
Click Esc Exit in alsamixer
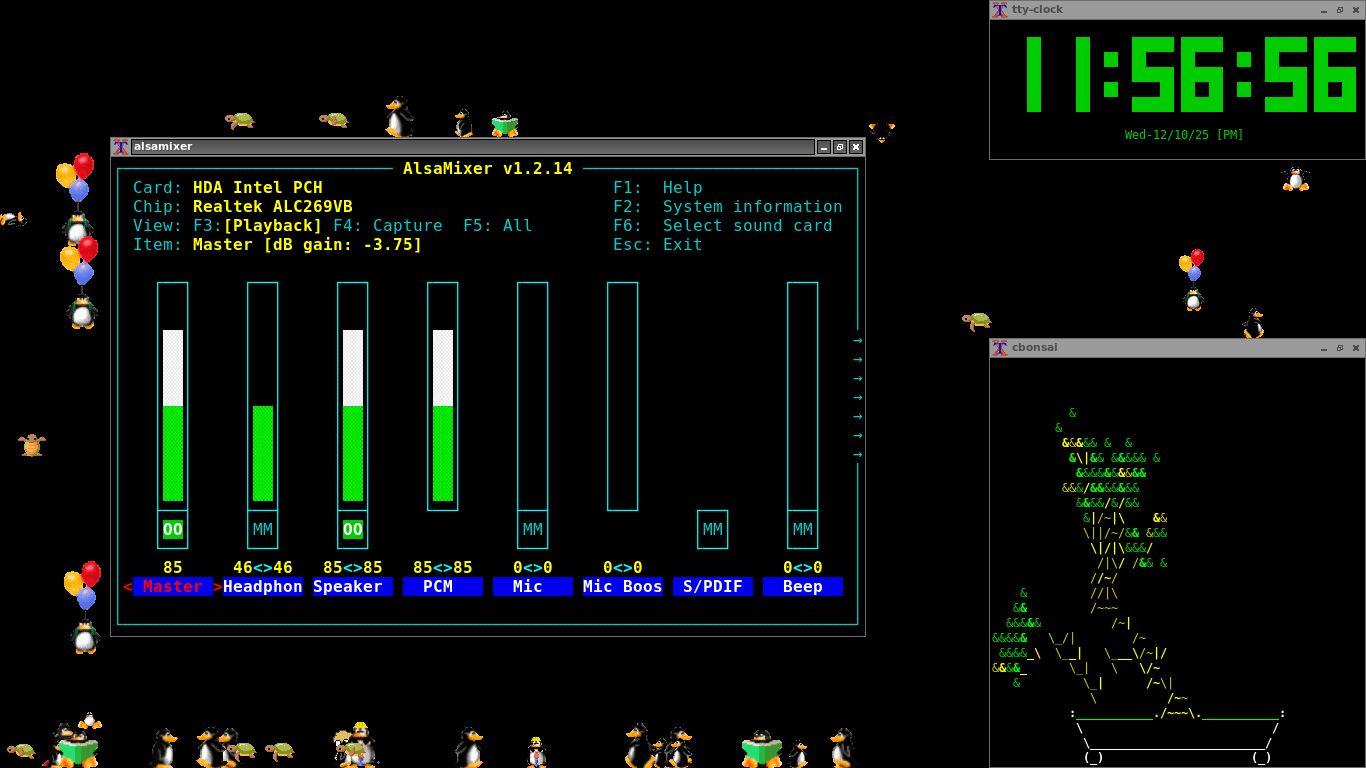(658, 245)
